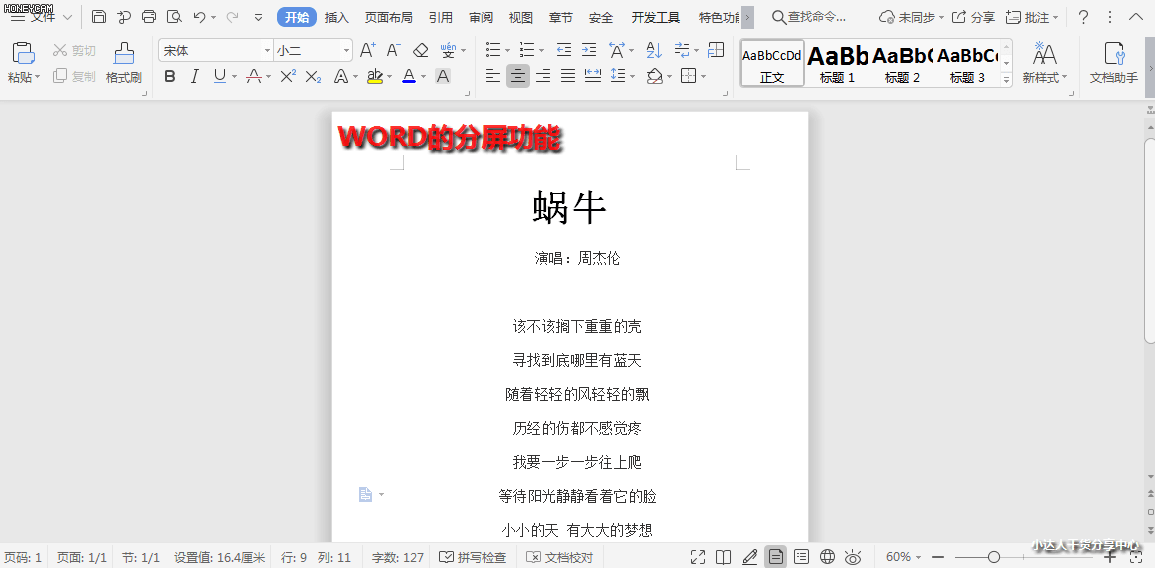Apply the 标题 1 heading style
Viewport: 1155px width, 568px height.
coord(838,63)
